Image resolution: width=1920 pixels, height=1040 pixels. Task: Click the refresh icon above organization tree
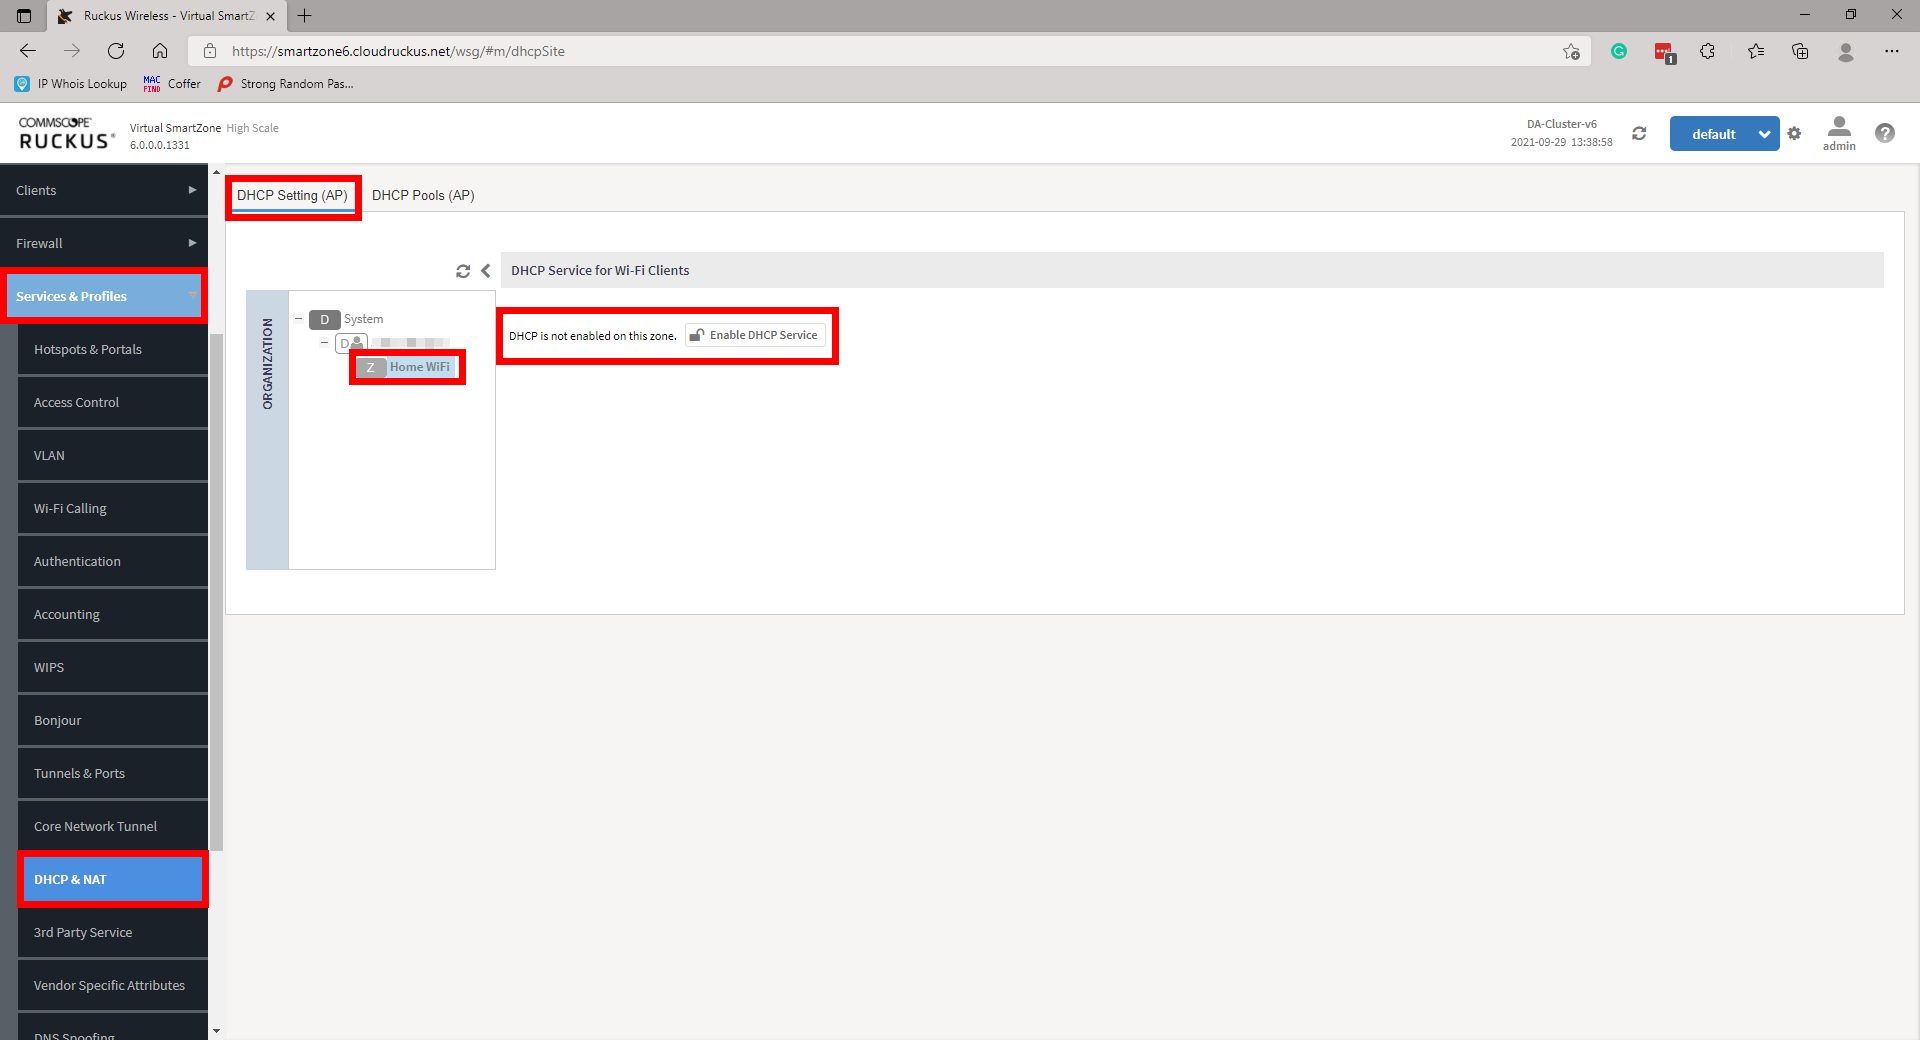[463, 271]
